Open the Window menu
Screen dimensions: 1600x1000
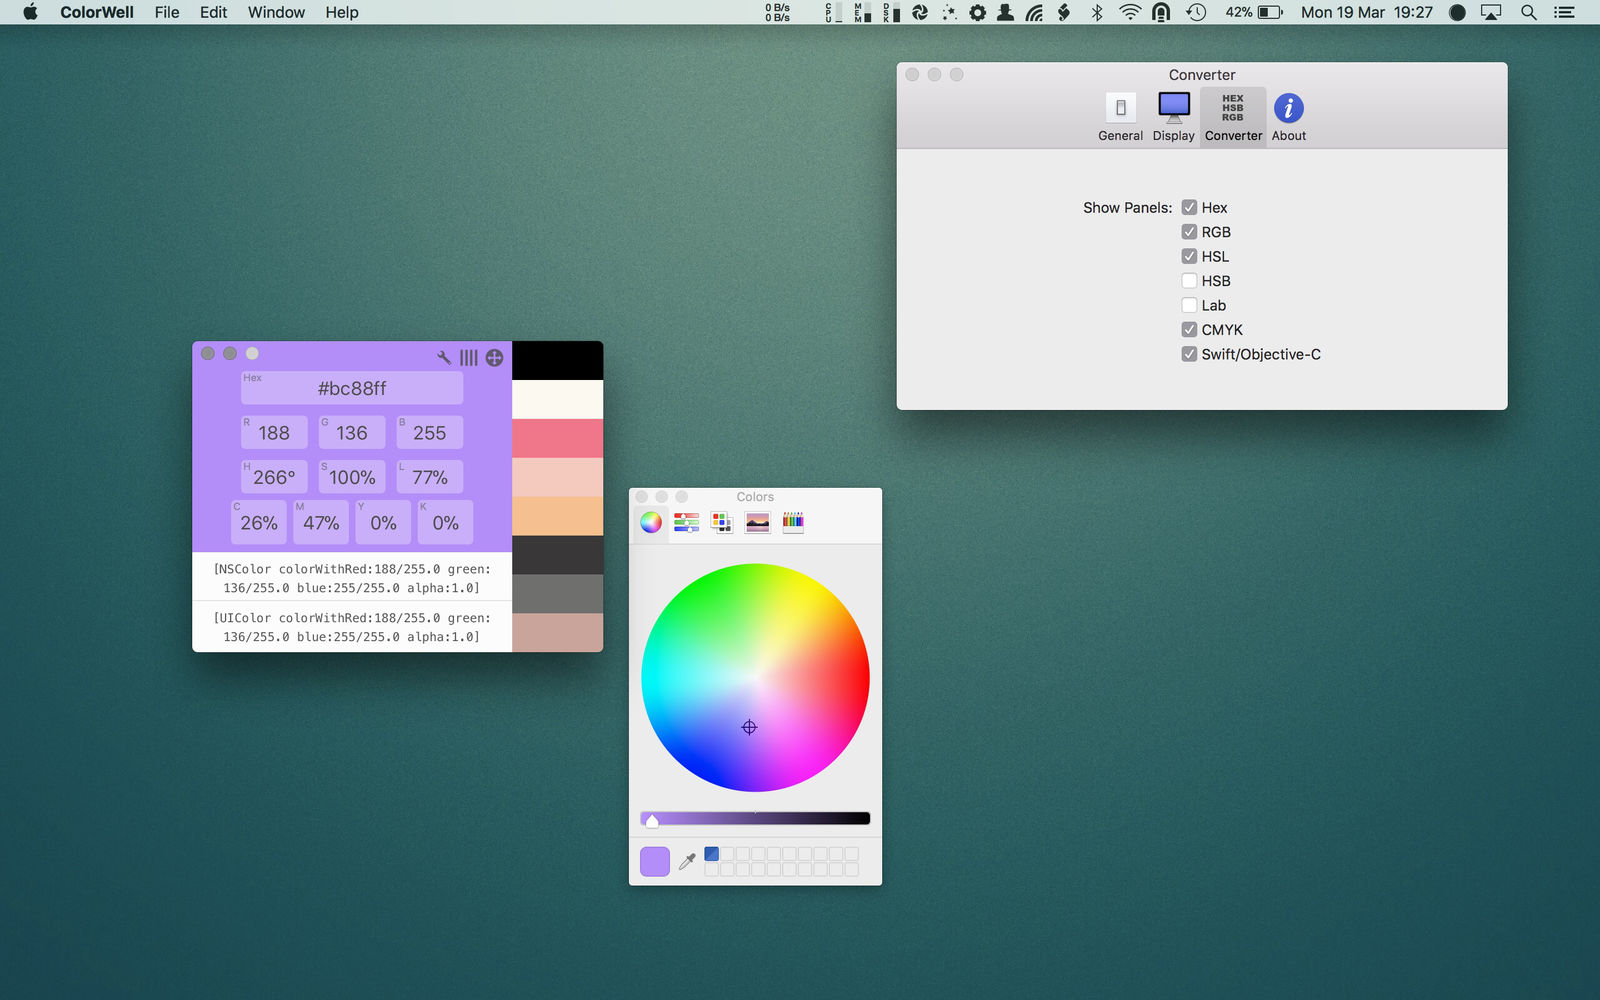tap(276, 12)
